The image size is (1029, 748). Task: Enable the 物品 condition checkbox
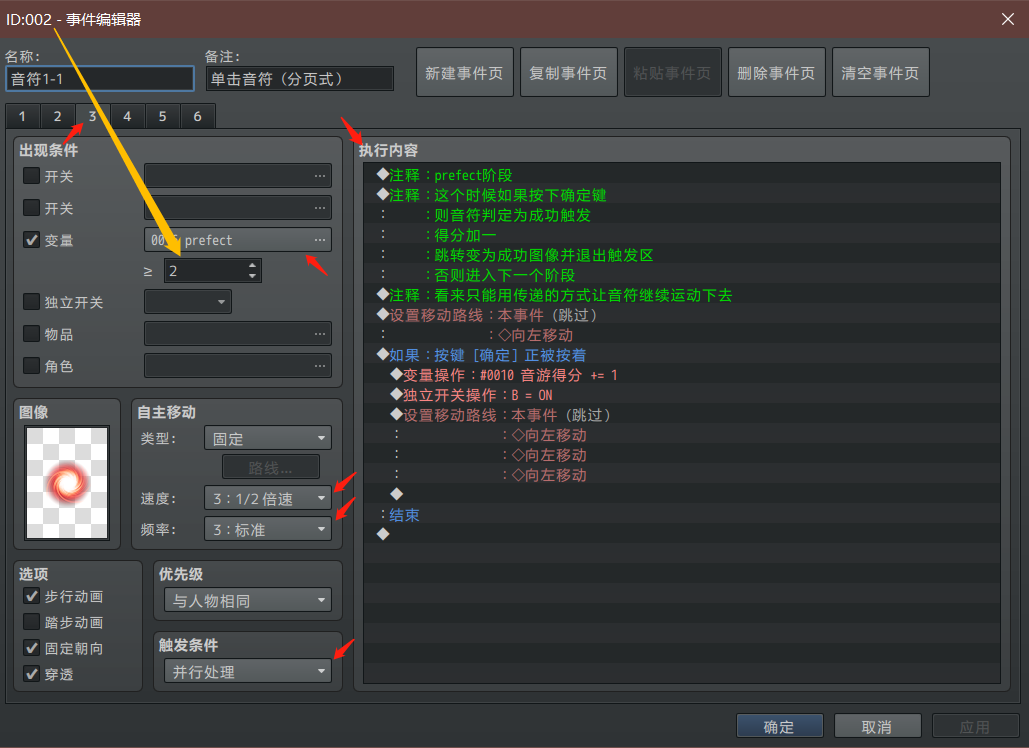click(x=32, y=333)
